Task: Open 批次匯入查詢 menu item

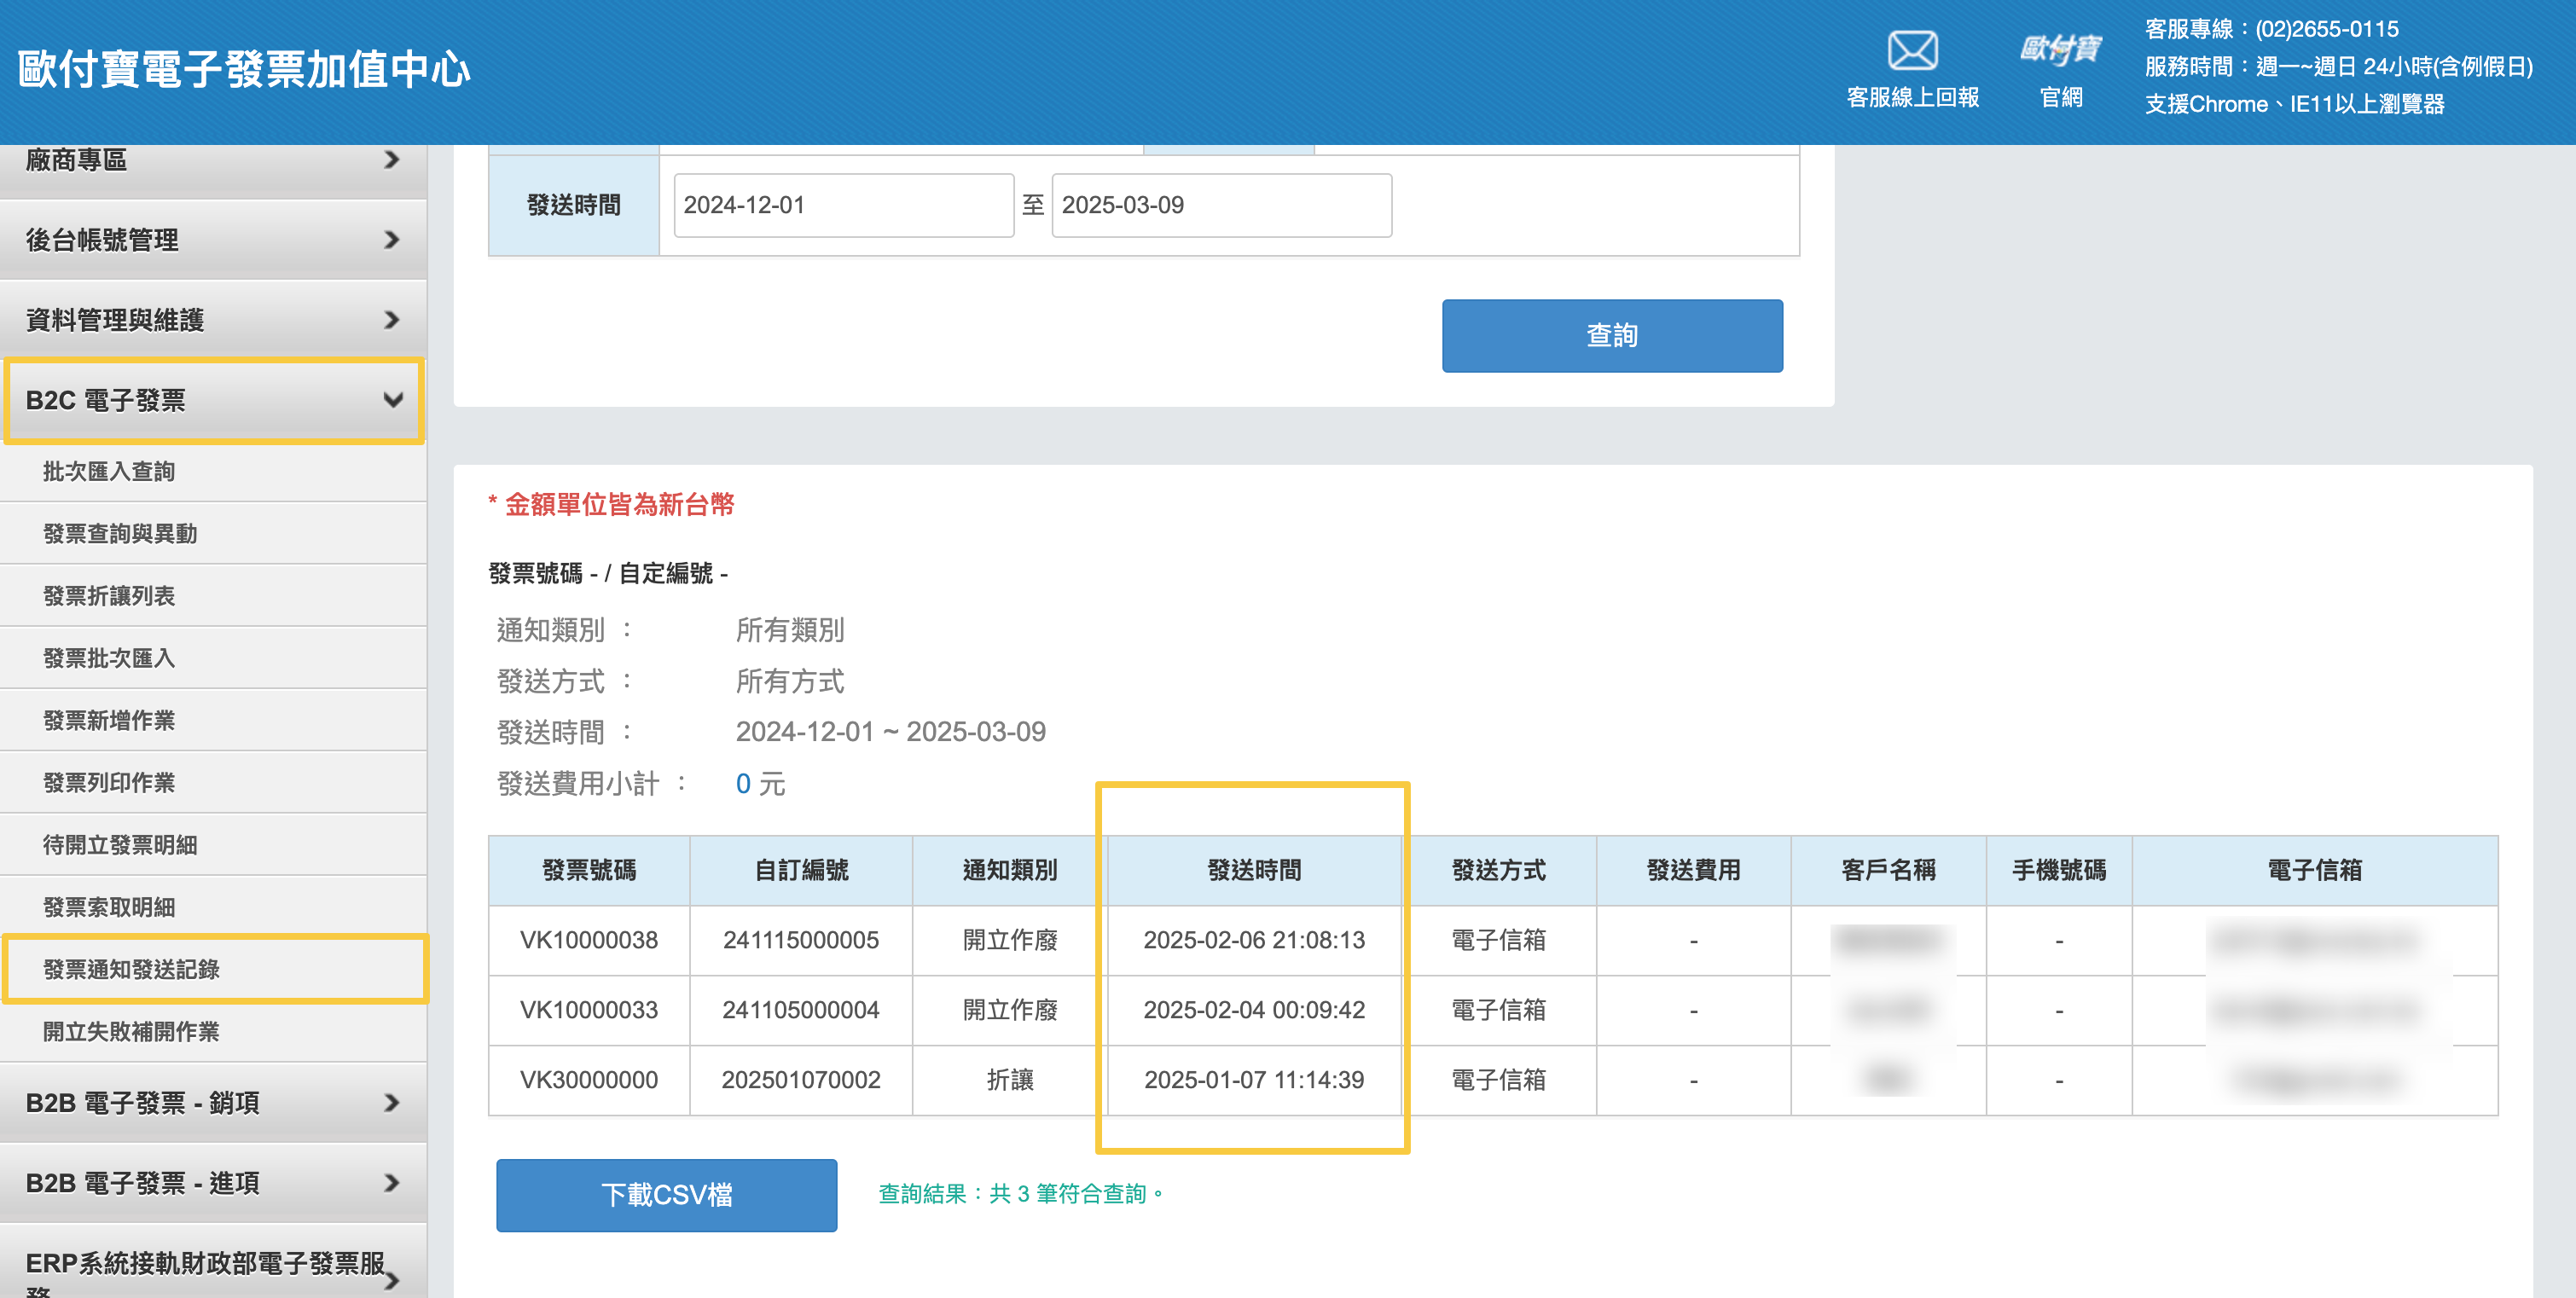Action: coord(213,471)
